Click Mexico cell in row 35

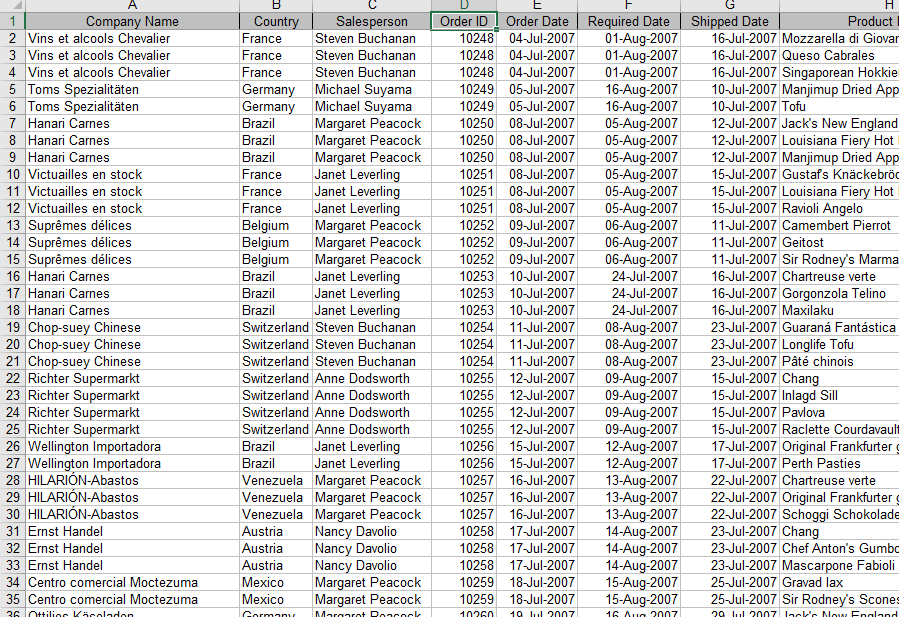point(276,600)
